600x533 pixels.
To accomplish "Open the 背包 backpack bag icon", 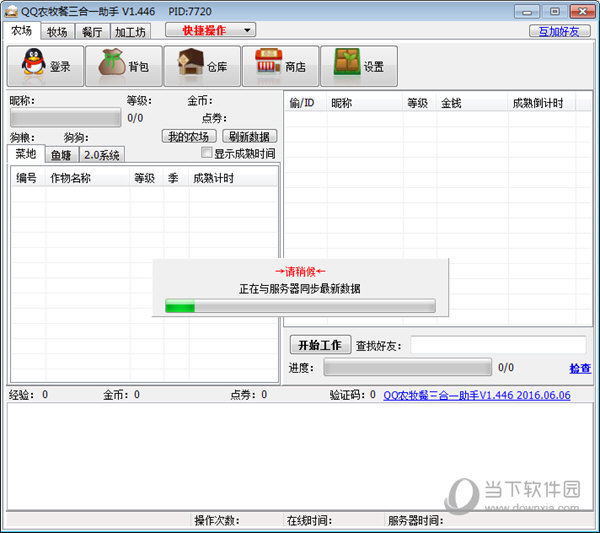I will 124,66.
